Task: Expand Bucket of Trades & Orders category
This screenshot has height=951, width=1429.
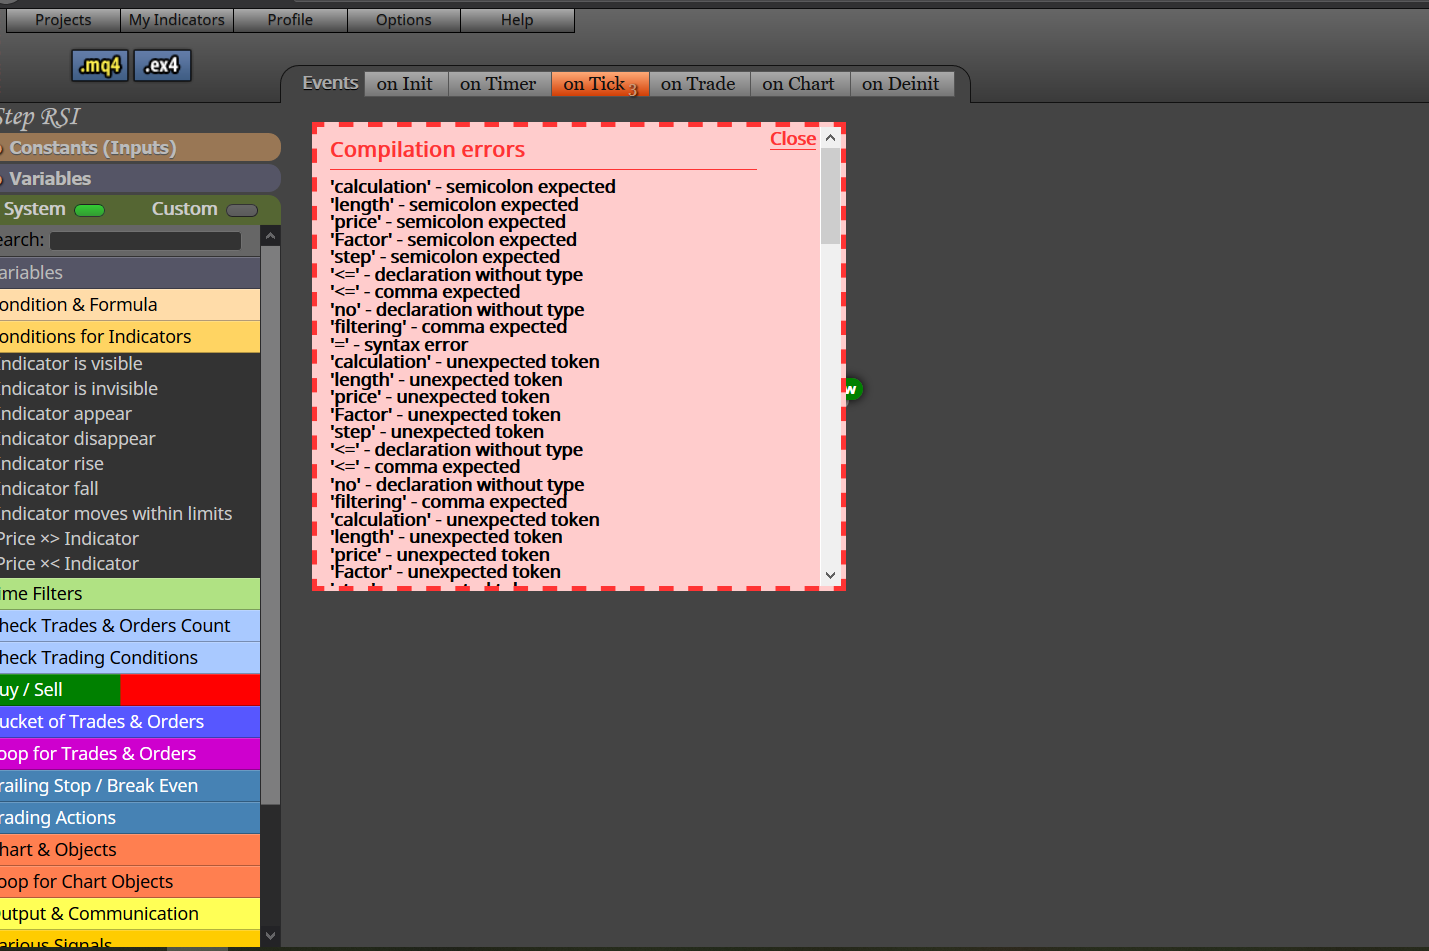Action: [130, 722]
